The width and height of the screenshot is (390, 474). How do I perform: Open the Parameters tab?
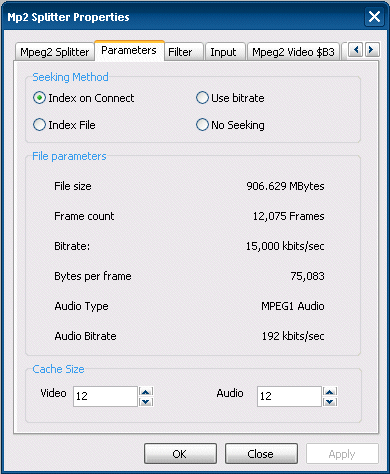(129, 50)
